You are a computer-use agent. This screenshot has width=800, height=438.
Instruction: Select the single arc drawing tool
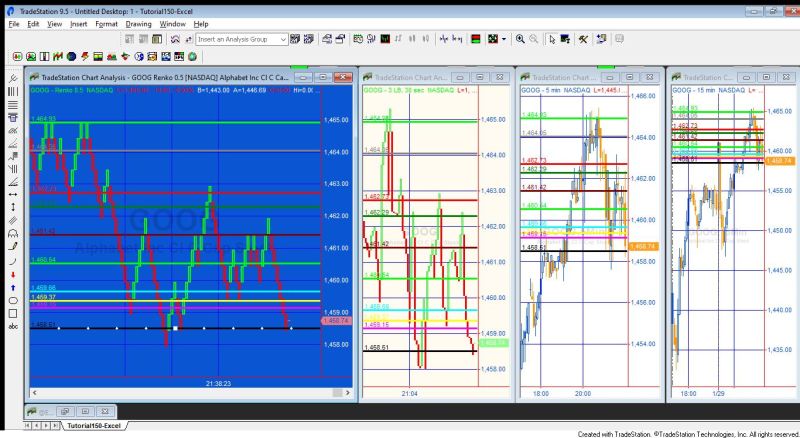[x=13, y=261]
